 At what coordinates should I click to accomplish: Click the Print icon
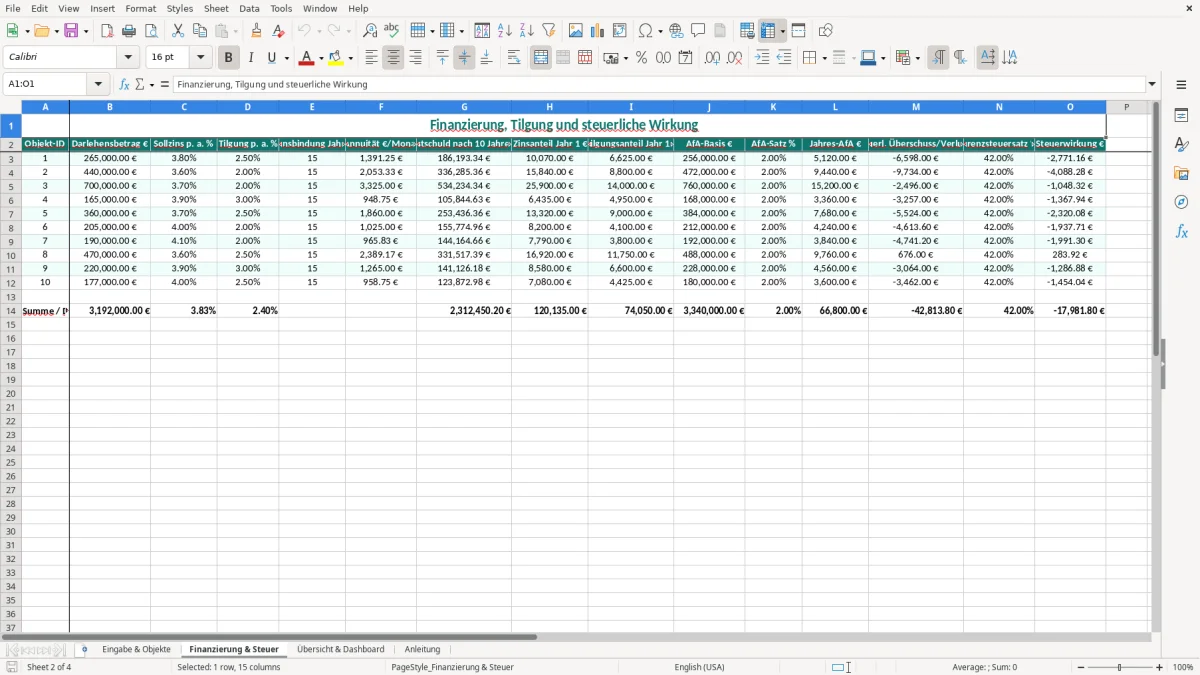129,31
